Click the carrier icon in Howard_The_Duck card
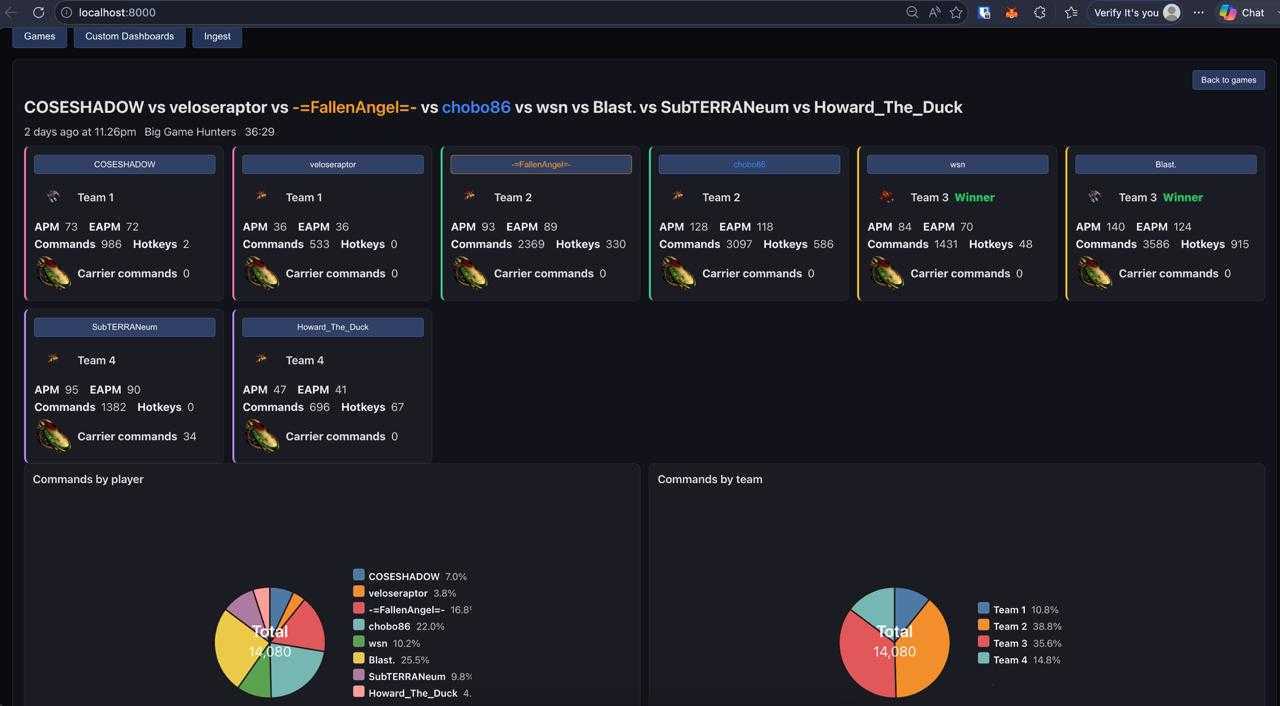Viewport: 1280px width, 706px height. click(261, 436)
